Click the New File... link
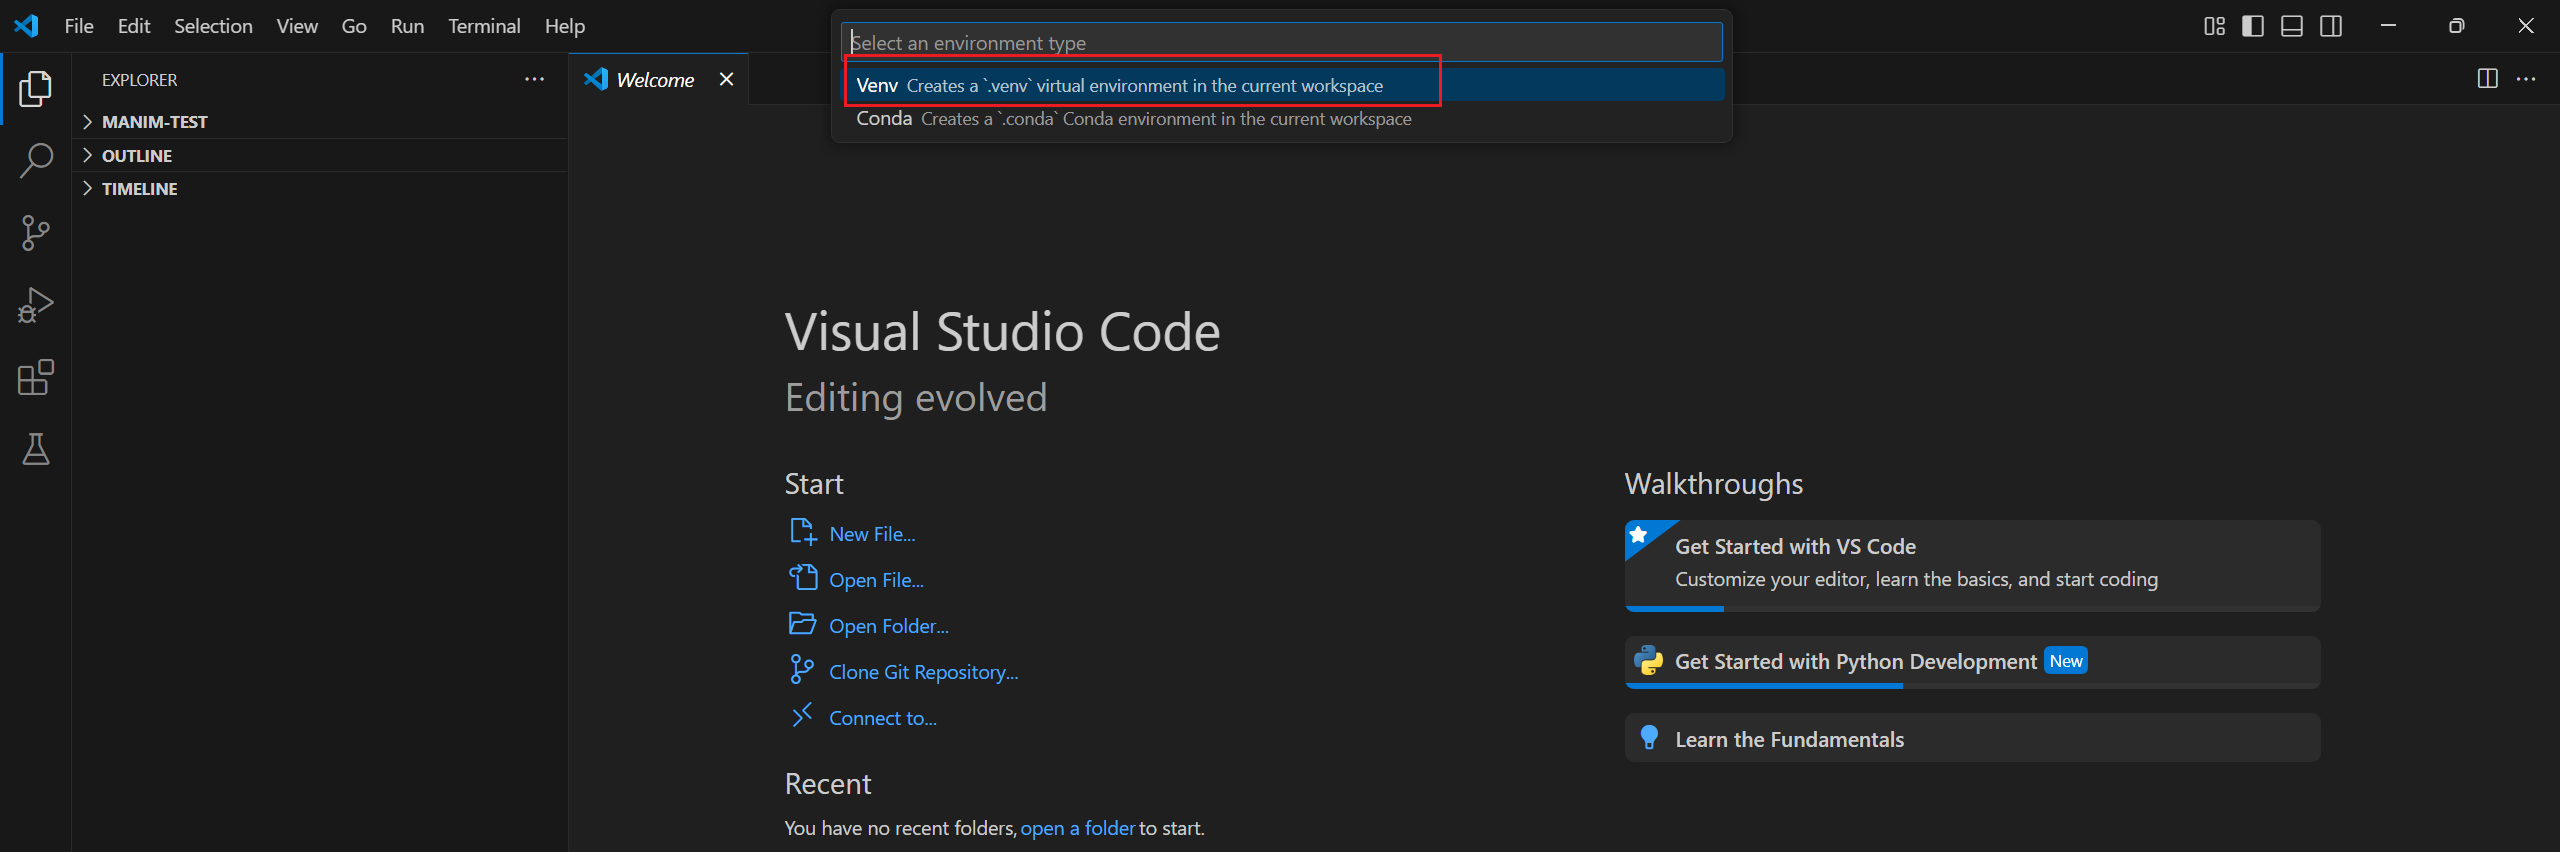 (872, 534)
